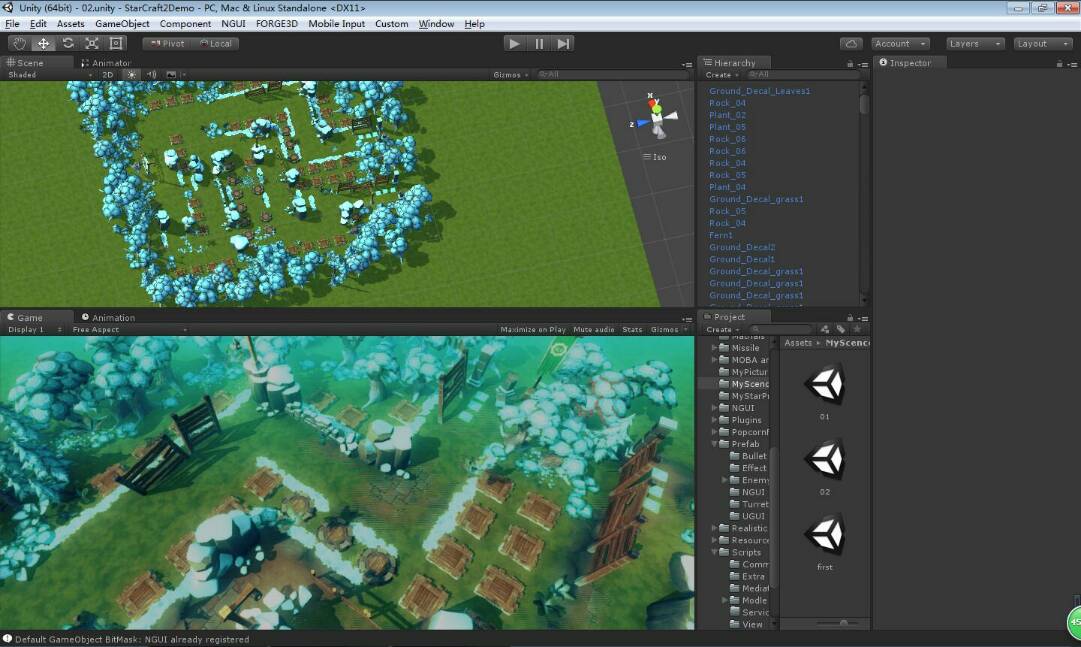Open the Account dropdown
The width and height of the screenshot is (1081, 647).
click(x=900, y=43)
